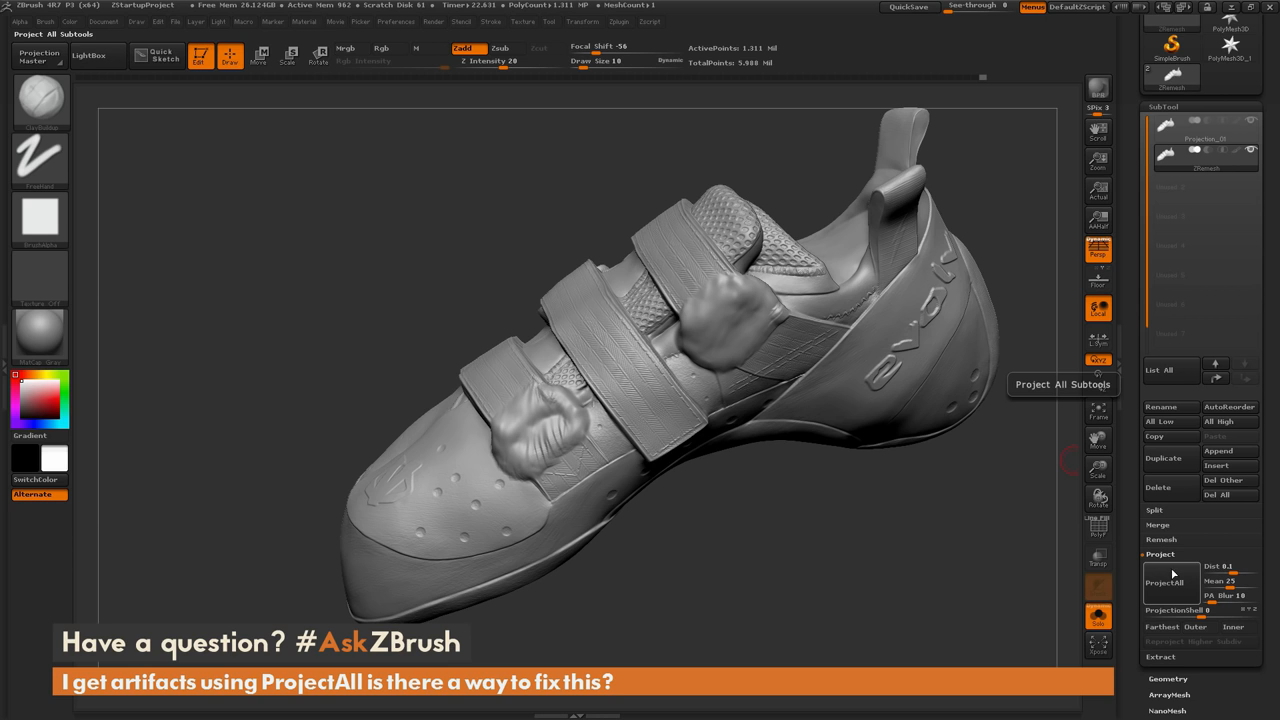The image size is (1280, 720).
Task: Hide the ZRemesh subtool eye
Action: point(1250,150)
